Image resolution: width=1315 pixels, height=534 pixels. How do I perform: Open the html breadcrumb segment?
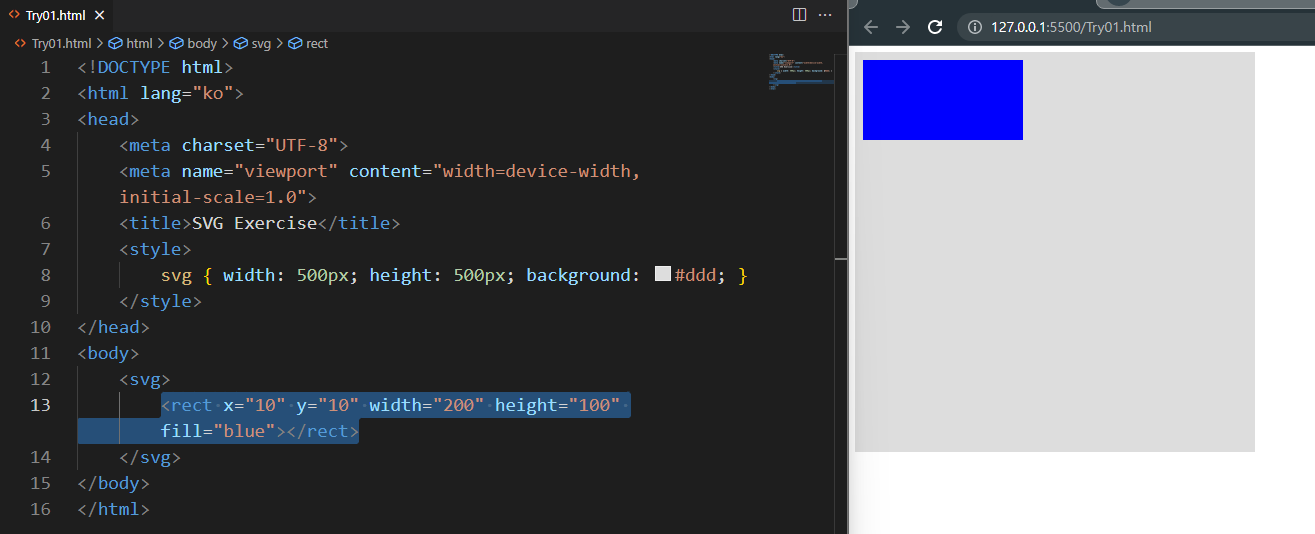point(131,44)
